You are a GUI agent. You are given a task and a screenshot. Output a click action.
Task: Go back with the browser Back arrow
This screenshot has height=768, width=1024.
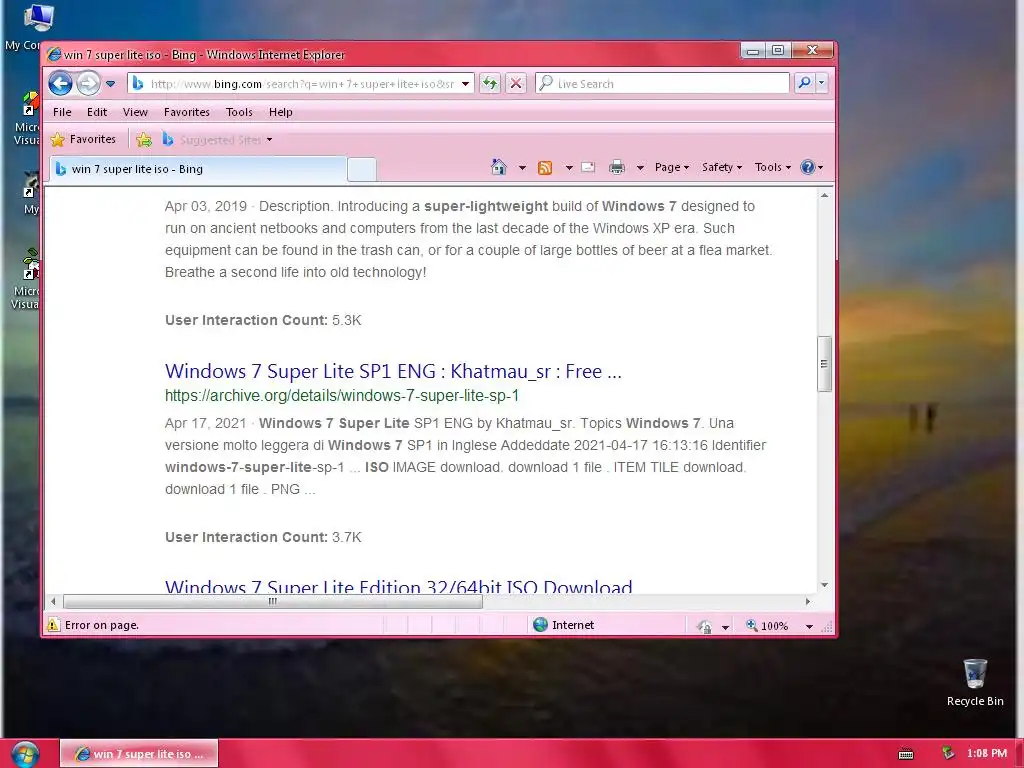click(60, 84)
